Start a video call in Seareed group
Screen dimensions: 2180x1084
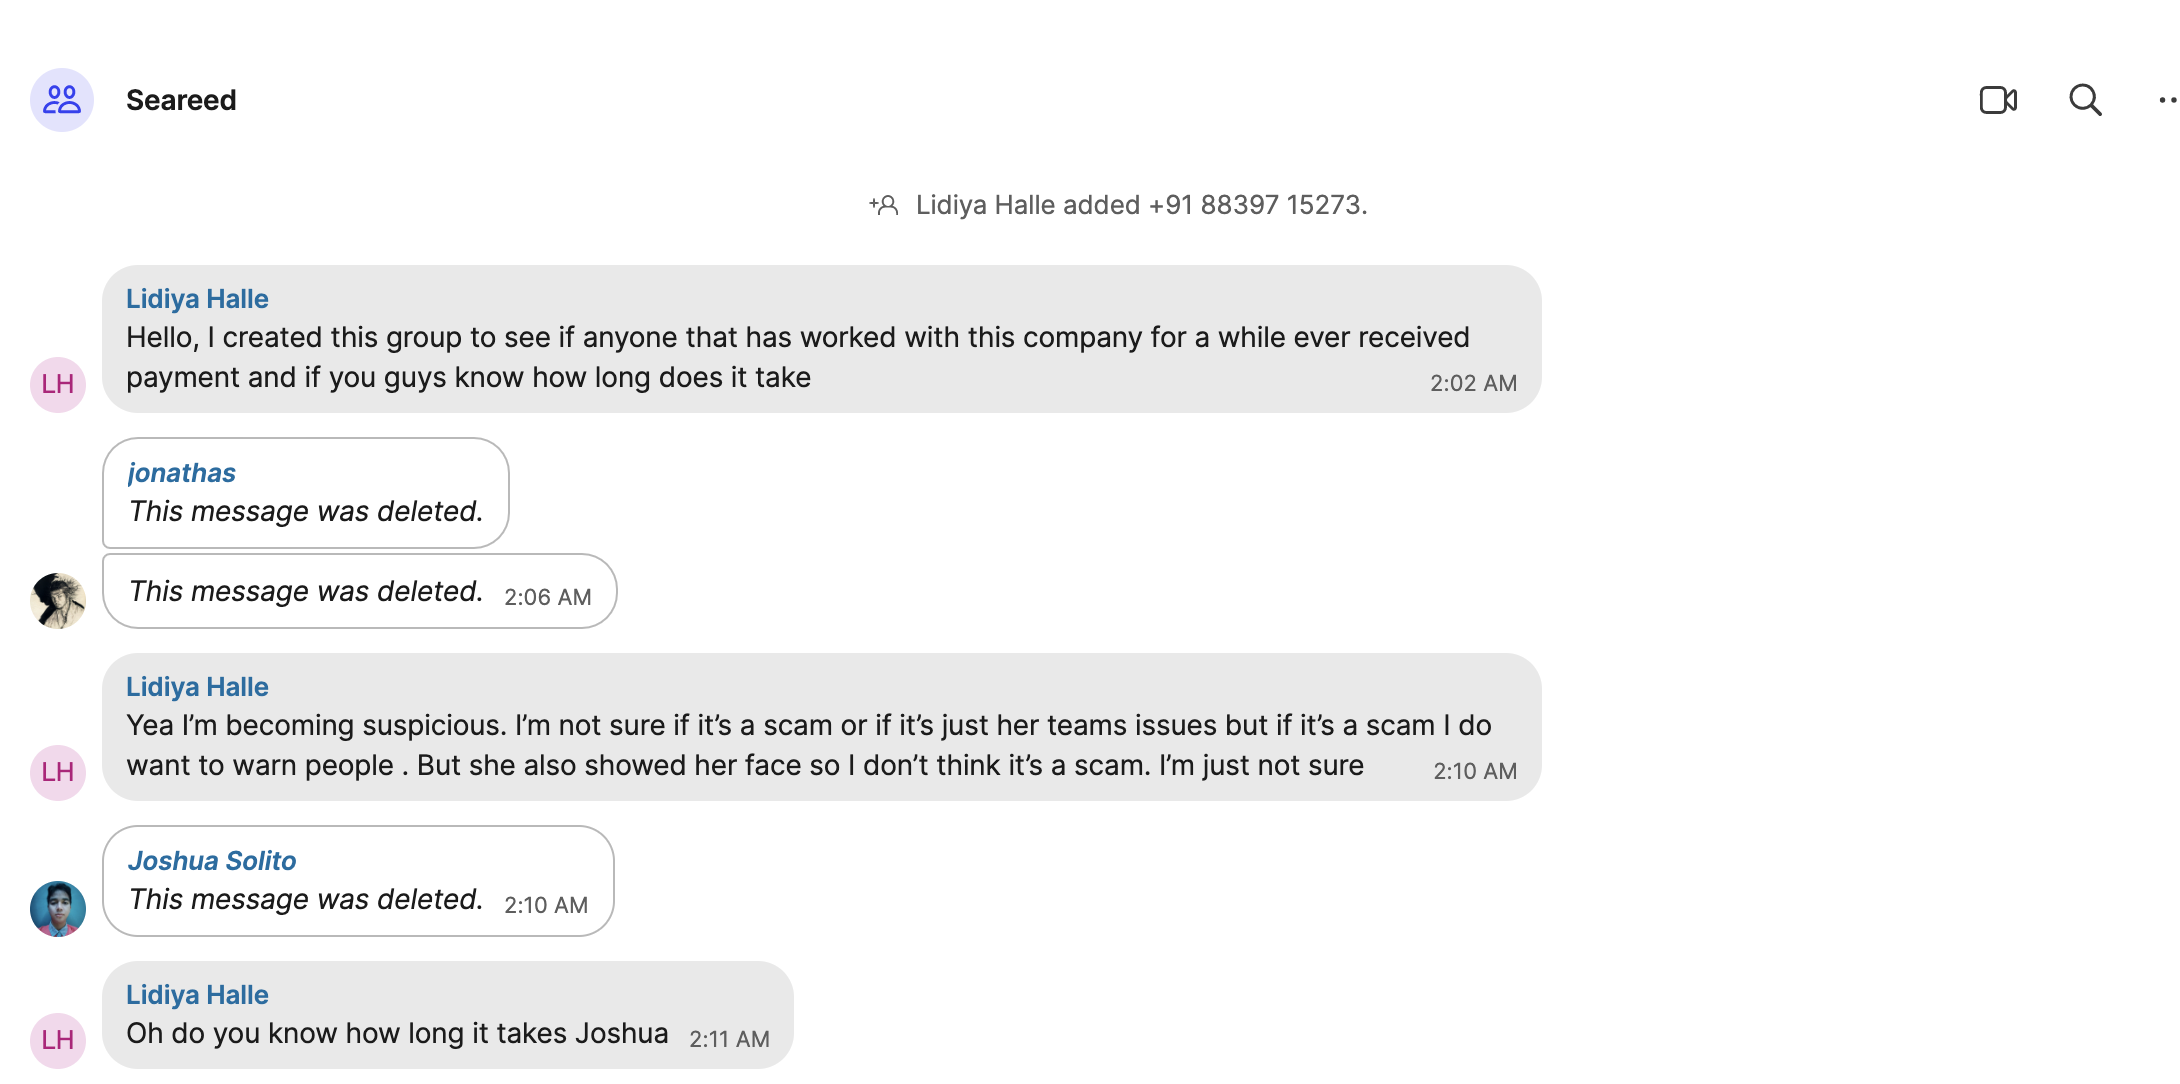click(1998, 100)
